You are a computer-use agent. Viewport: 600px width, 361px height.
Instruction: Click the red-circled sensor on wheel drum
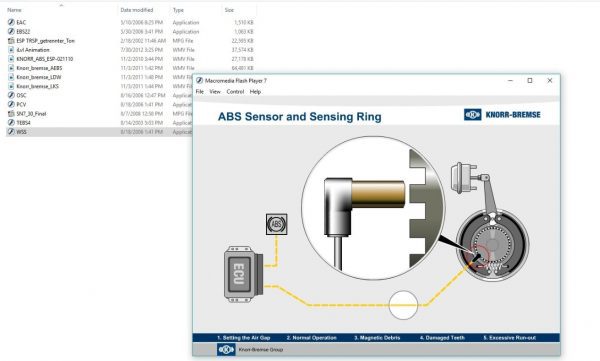point(479,256)
